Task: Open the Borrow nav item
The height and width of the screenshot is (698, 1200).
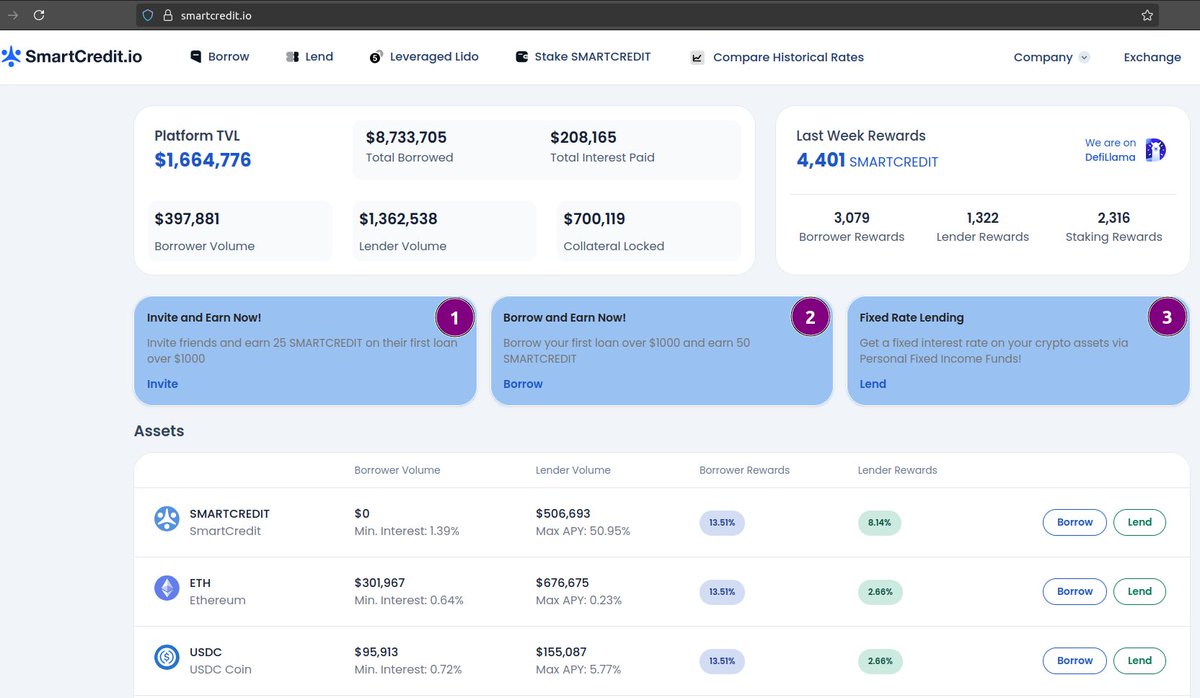Action: pos(220,57)
